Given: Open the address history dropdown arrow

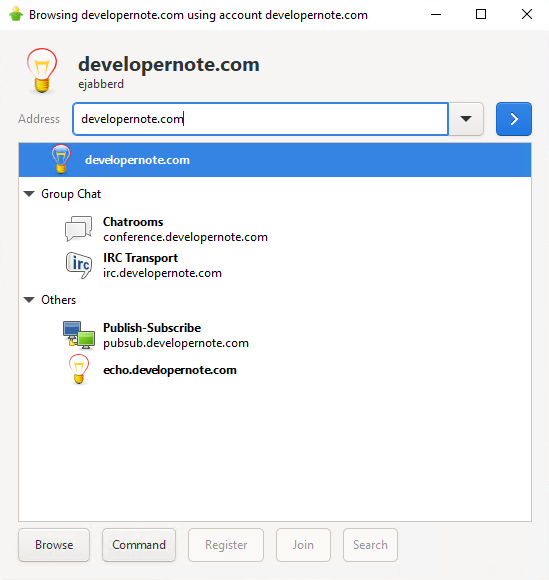Looking at the screenshot, I should tap(466, 119).
